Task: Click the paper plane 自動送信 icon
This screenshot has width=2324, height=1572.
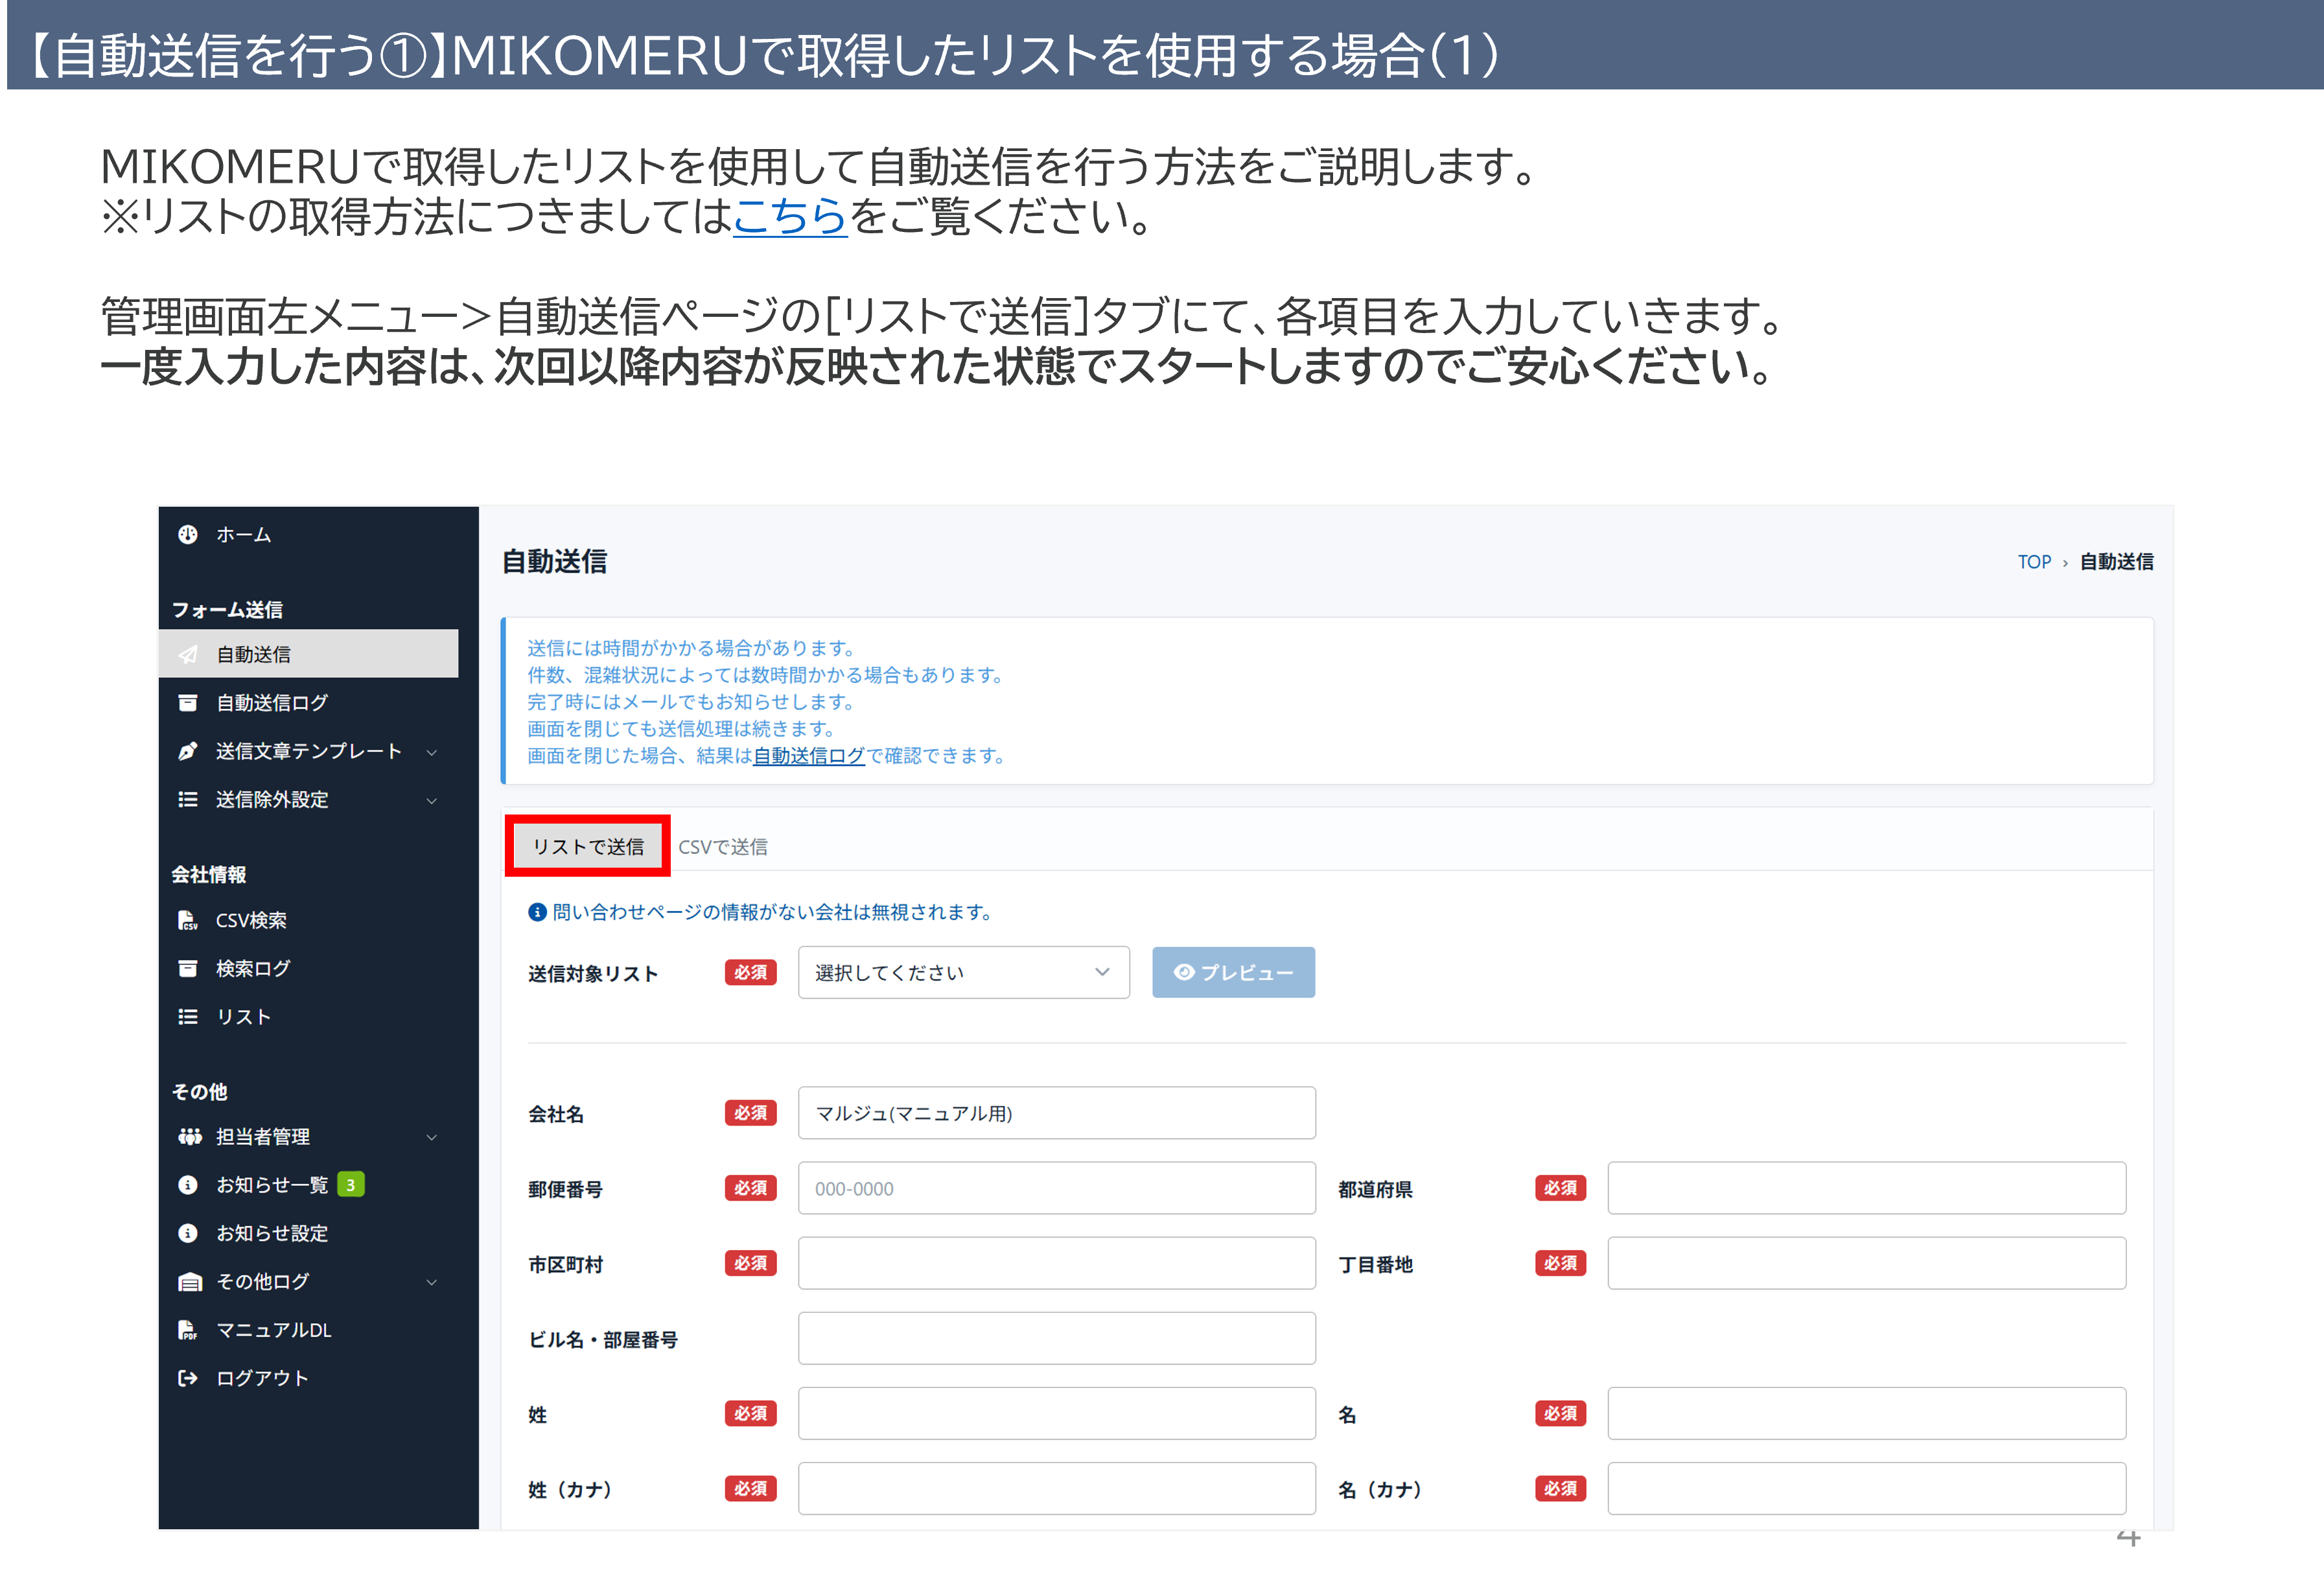Action: click(x=188, y=654)
